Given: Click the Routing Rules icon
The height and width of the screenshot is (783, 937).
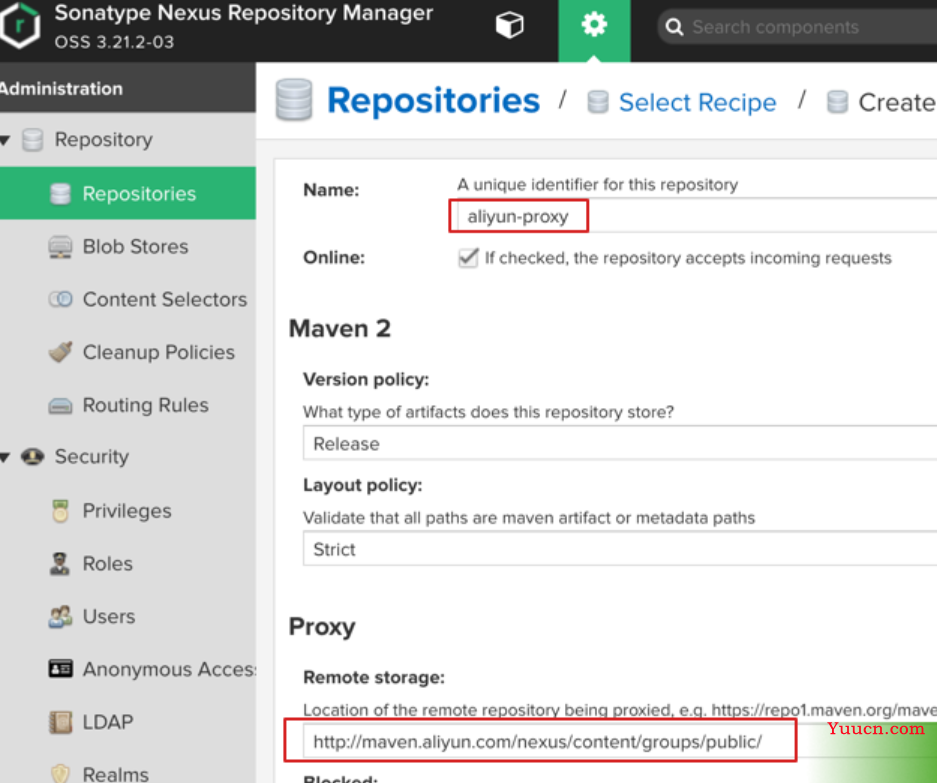Looking at the screenshot, I should point(60,406).
